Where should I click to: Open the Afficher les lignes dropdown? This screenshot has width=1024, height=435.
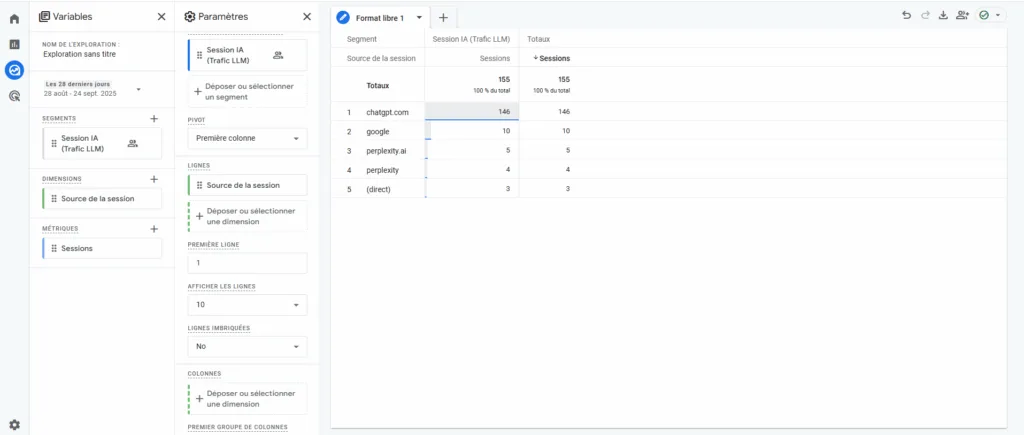pyautogui.click(x=247, y=304)
